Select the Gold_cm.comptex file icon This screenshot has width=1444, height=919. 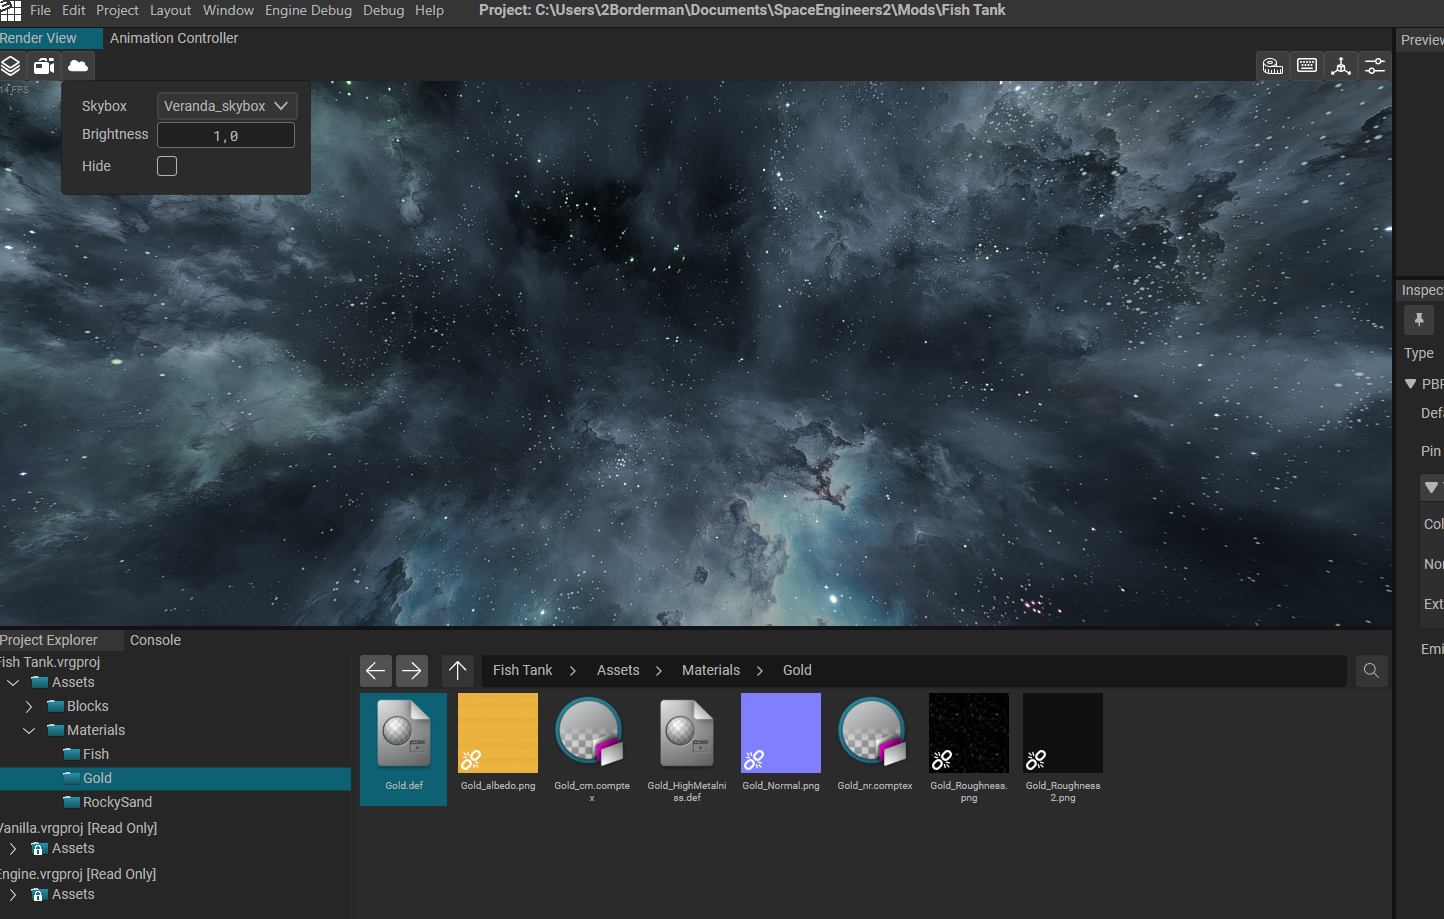(591, 734)
